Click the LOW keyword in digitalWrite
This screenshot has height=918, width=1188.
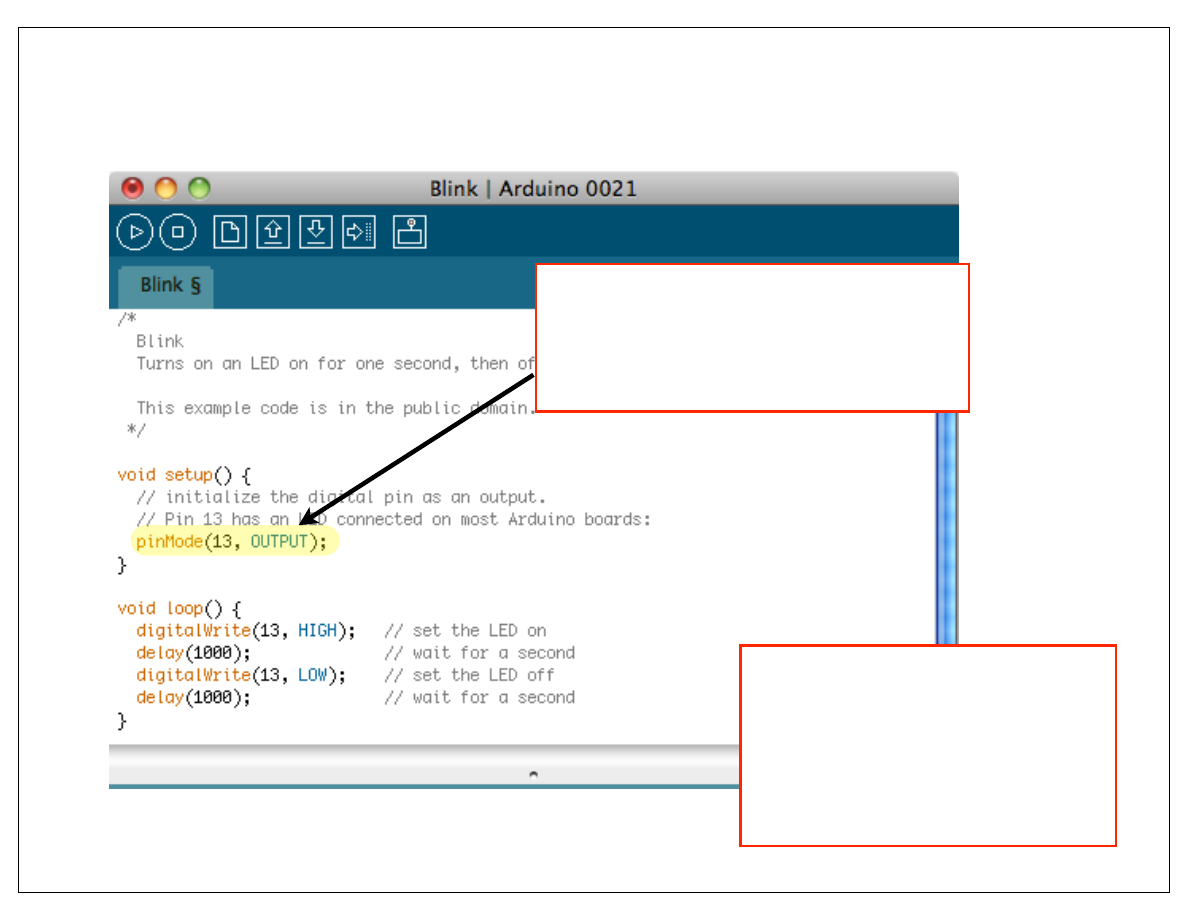pos(312,675)
